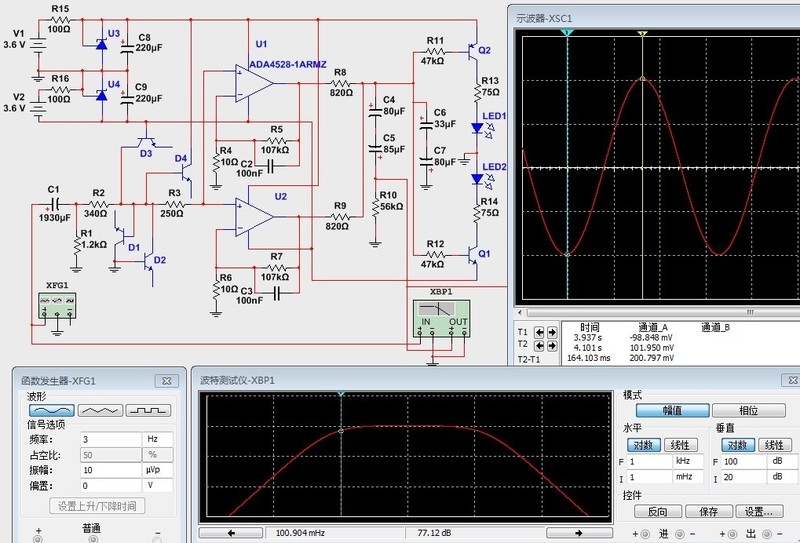Switch Bode plotter mode to 相位
This screenshot has width=800, height=543.
tap(749, 411)
